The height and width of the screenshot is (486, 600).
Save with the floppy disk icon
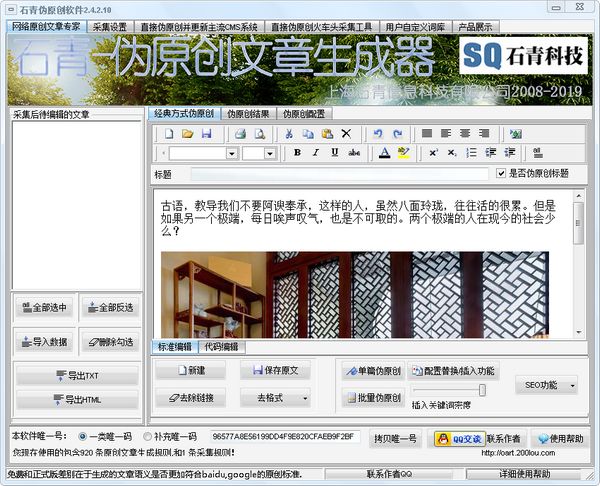click(x=207, y=134)
